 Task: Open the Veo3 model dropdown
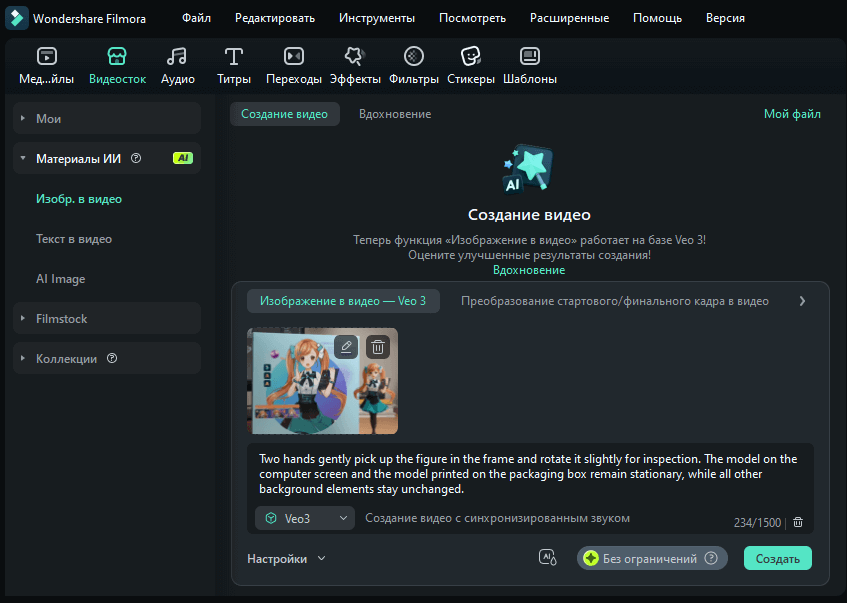pos(305,518)
